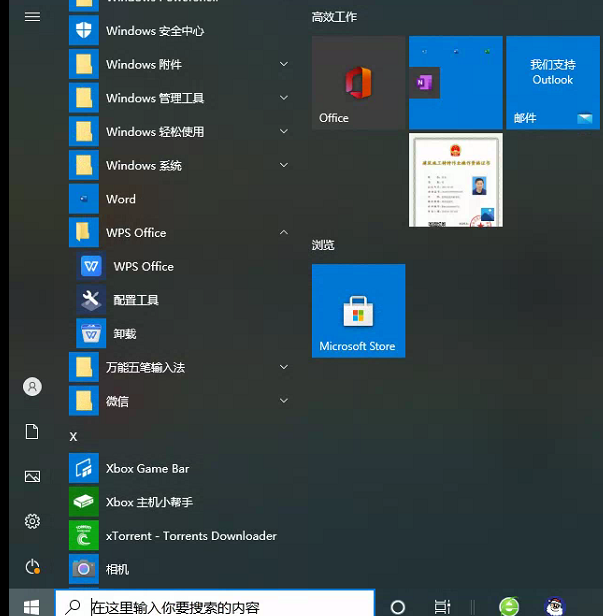The width and height of the screenshot is (603, 616).
Task: Open the OneNote icon in tile
Action: tap(424, 83)
